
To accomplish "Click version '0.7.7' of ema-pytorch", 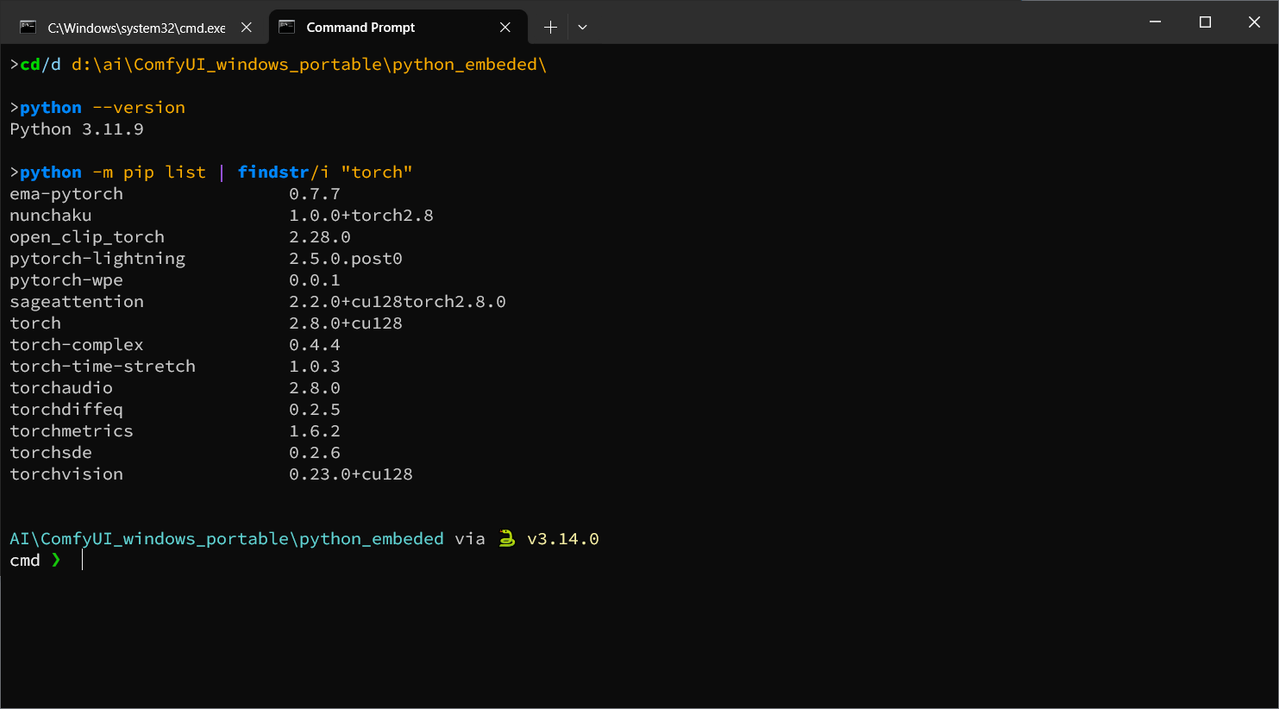I will click(x=315, y=194).
